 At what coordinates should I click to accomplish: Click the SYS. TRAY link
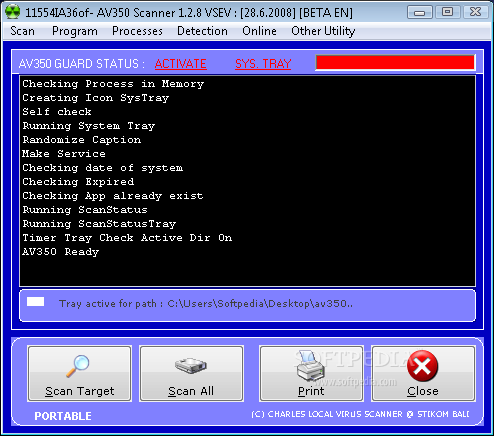pos(263,64)
